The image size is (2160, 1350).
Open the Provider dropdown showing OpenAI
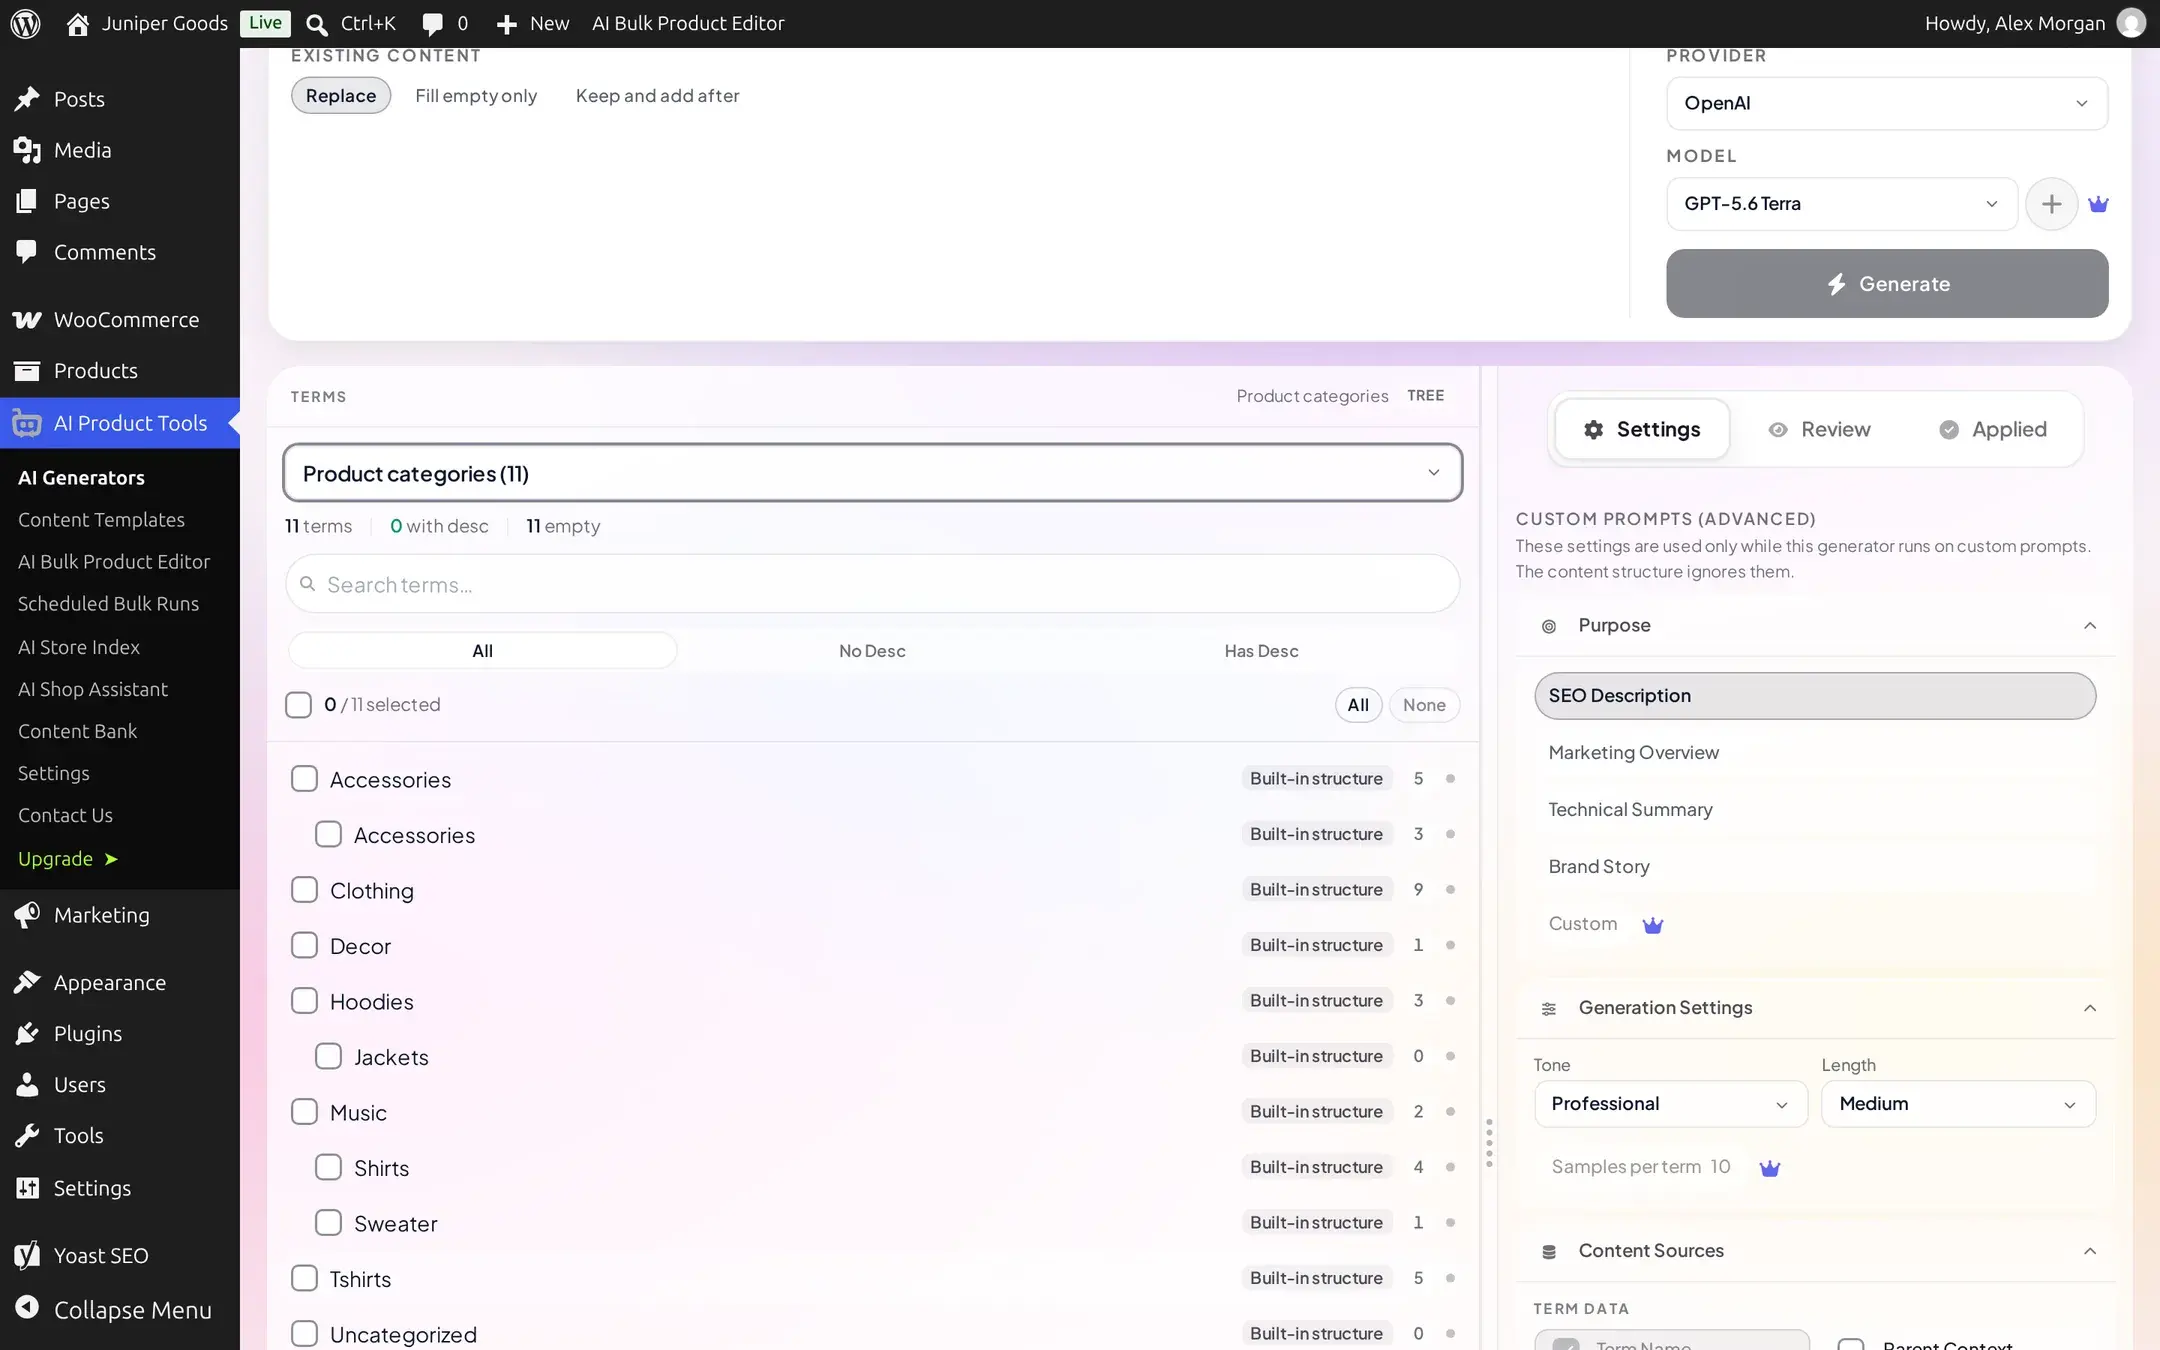click(x=1886, y=103)
